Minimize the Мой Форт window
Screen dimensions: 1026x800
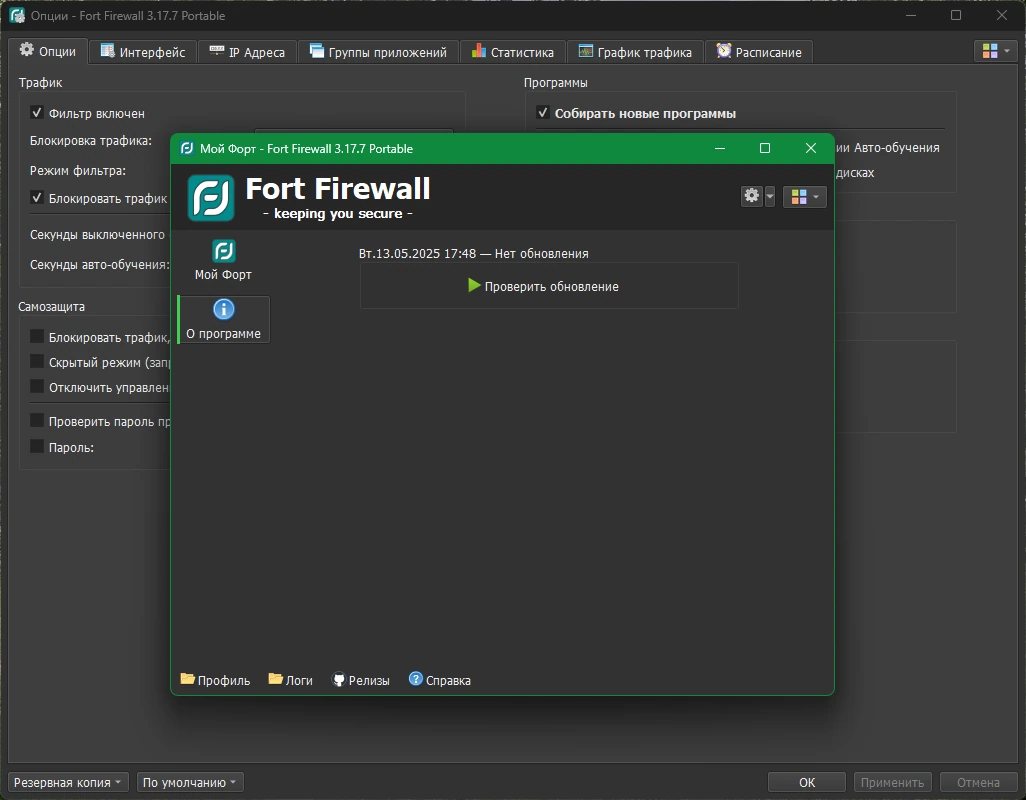(720, 148)
